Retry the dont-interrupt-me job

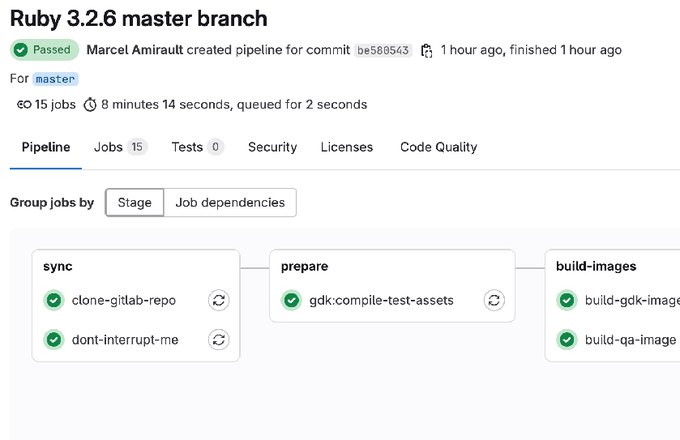[219, 339]
